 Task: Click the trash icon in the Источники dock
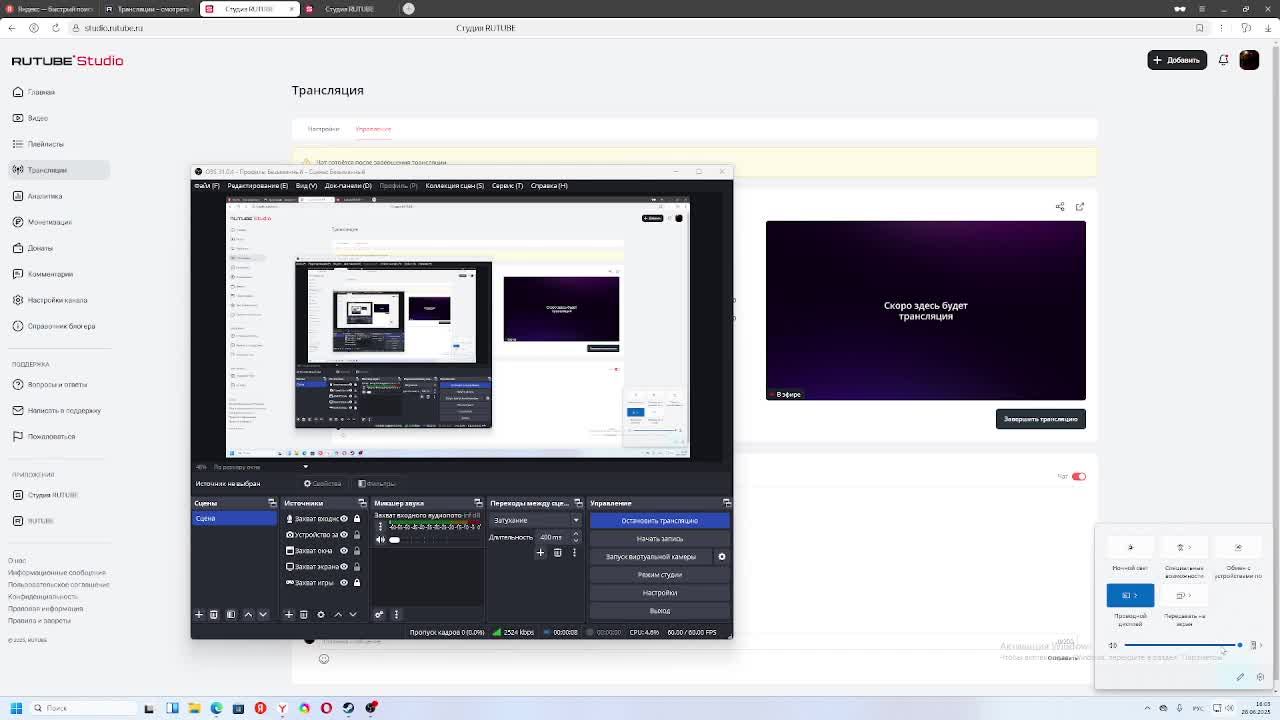304,615
